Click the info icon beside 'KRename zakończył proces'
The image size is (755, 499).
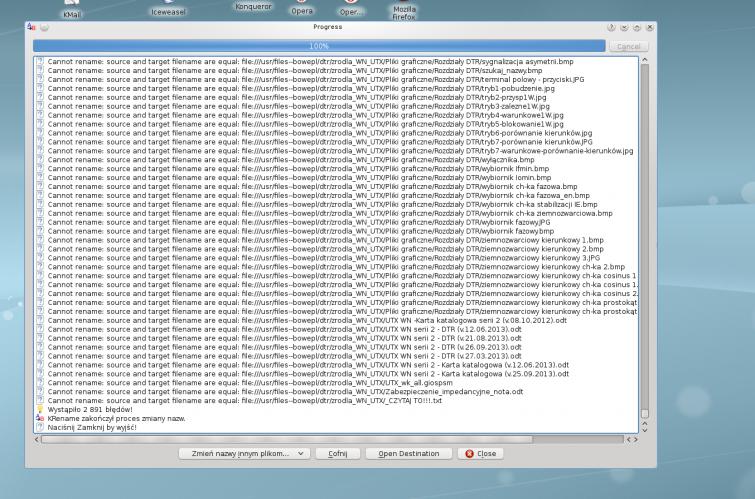point(40,418)
